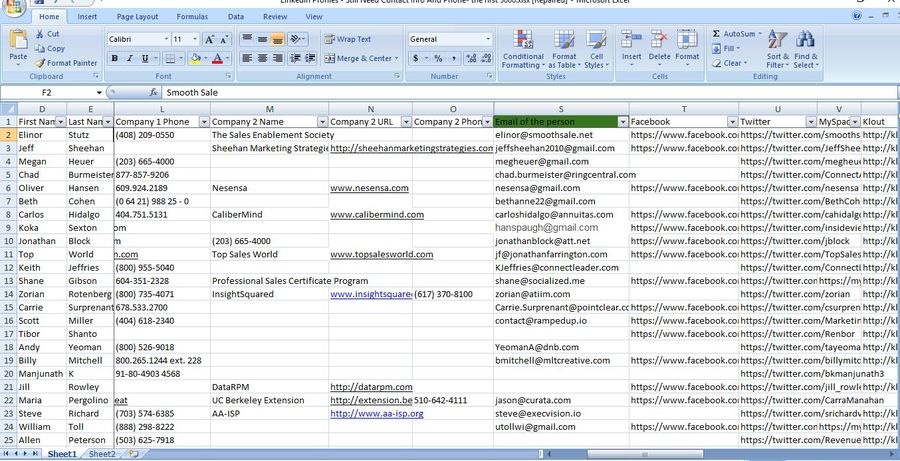Open filter dropdown for Company 1 Phone
Viewport: 900px width, 461px height.
(x=204, y=122)
